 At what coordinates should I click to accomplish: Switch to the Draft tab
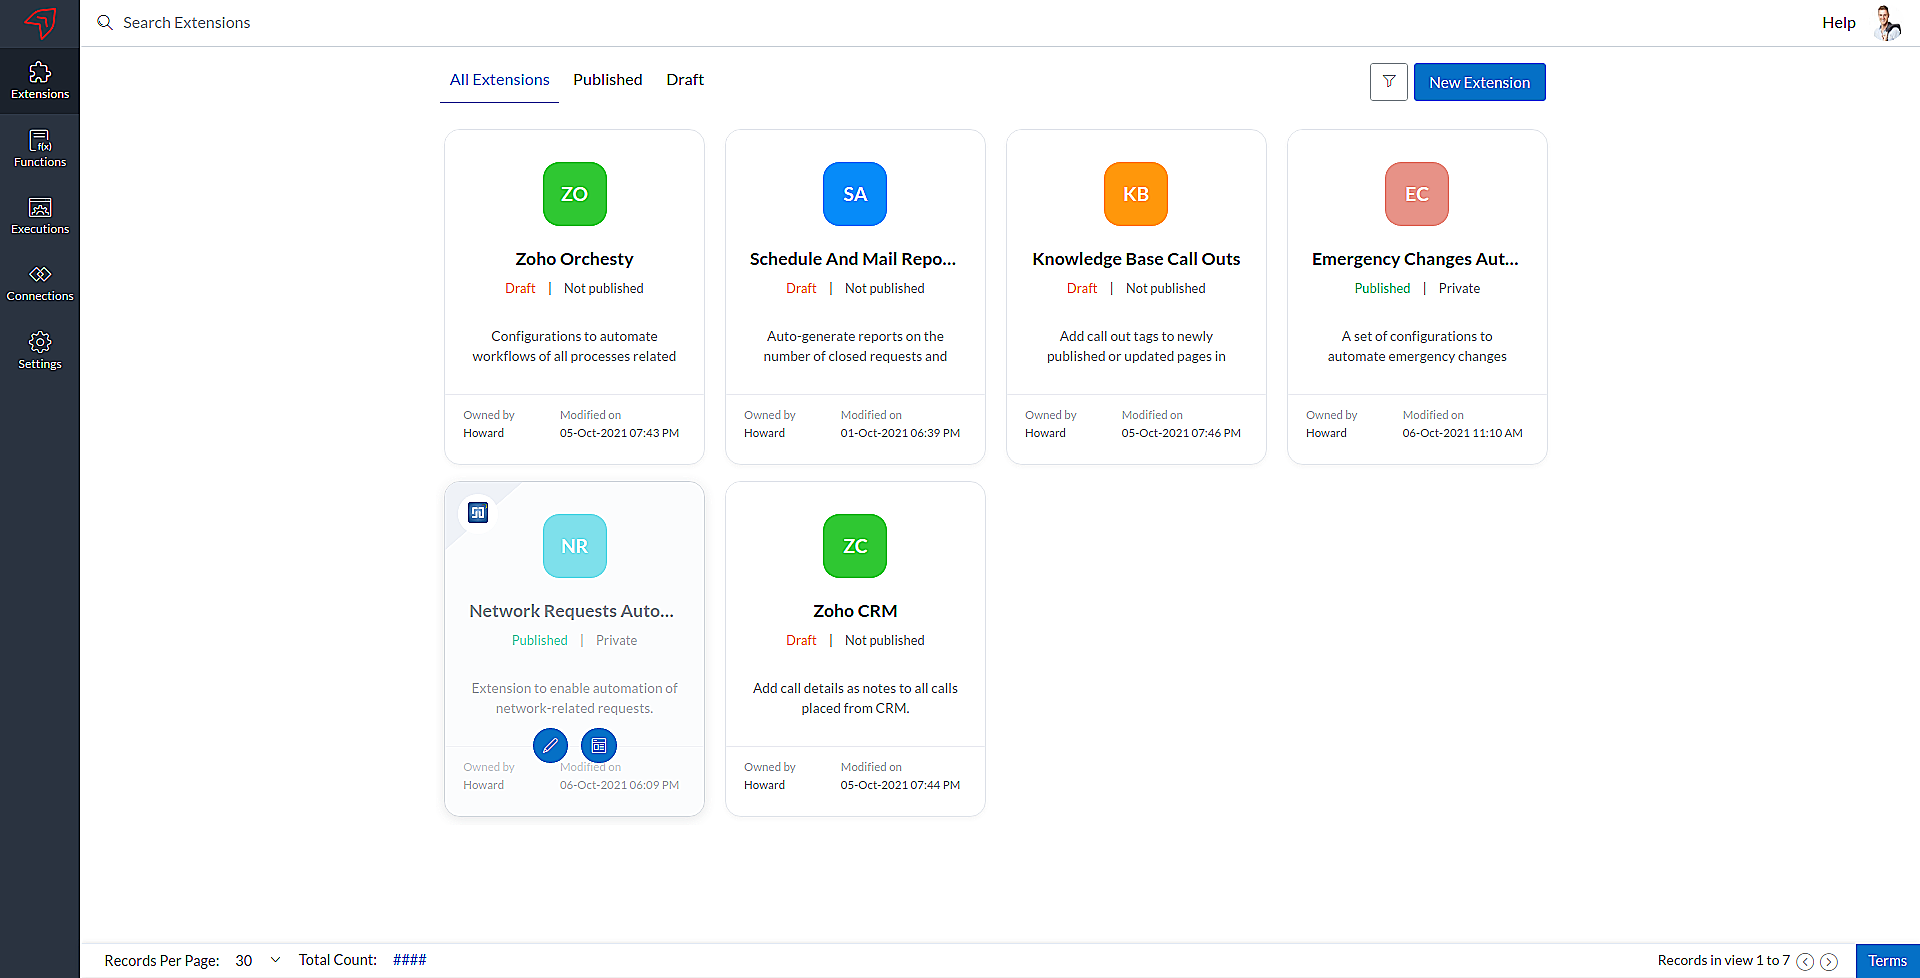685,80
